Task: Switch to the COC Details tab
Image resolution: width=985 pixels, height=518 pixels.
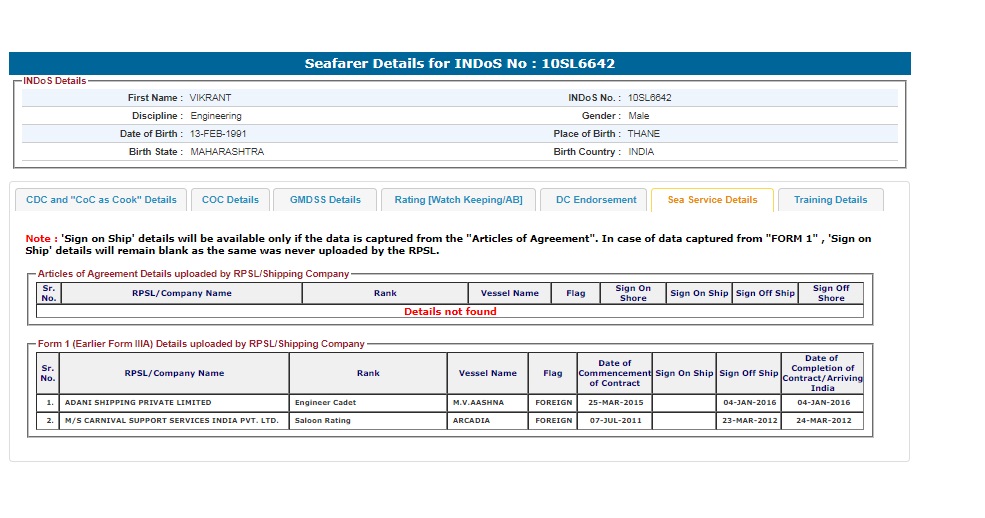Action: pyautogui.click(x=230, y=200)
